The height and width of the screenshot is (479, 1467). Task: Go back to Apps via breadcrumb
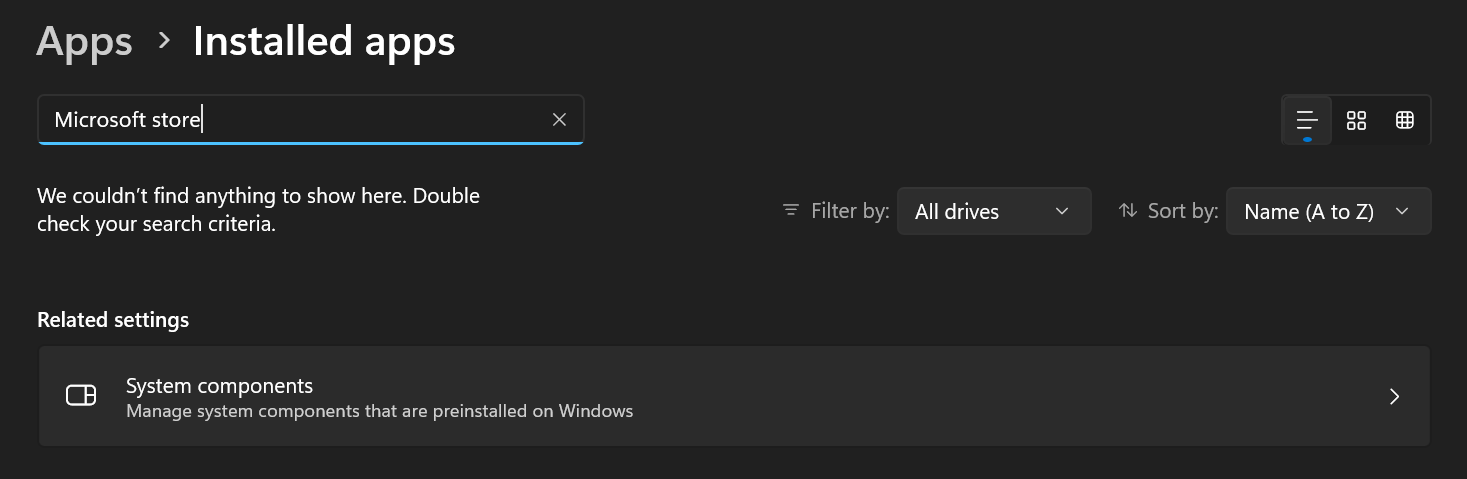coord(84,42)
